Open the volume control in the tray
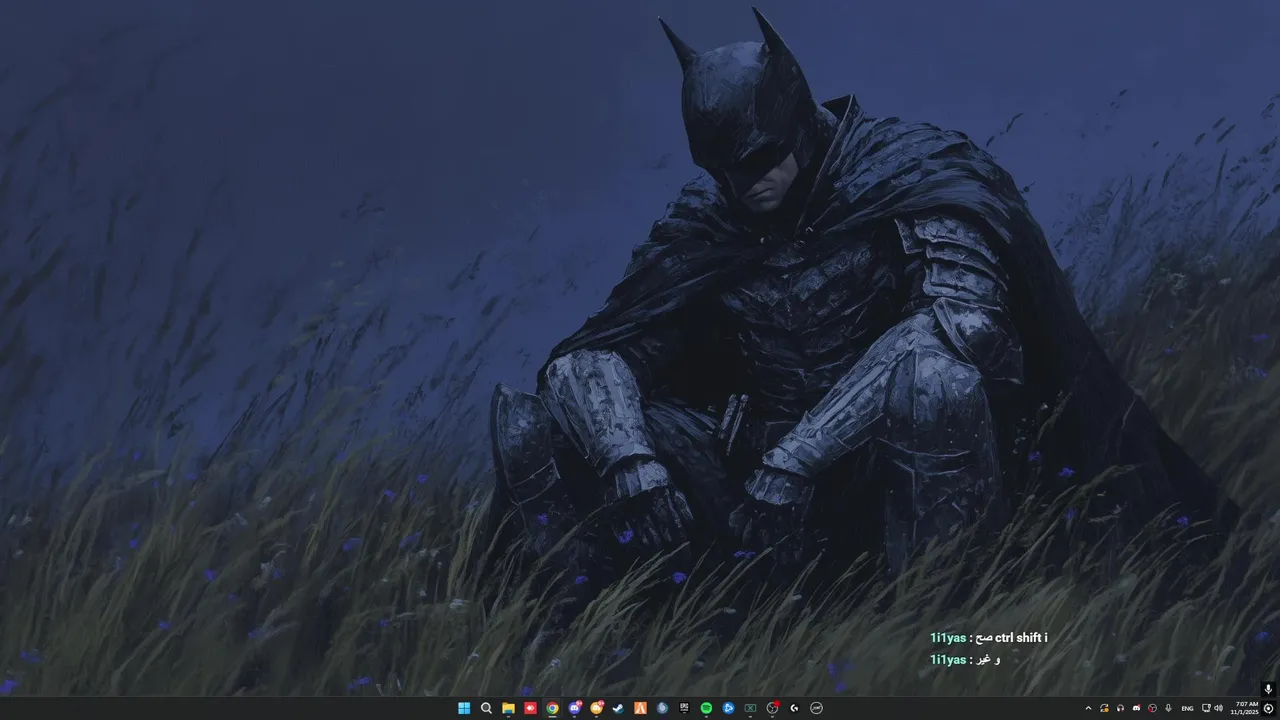 click(x=1218, y=708)
